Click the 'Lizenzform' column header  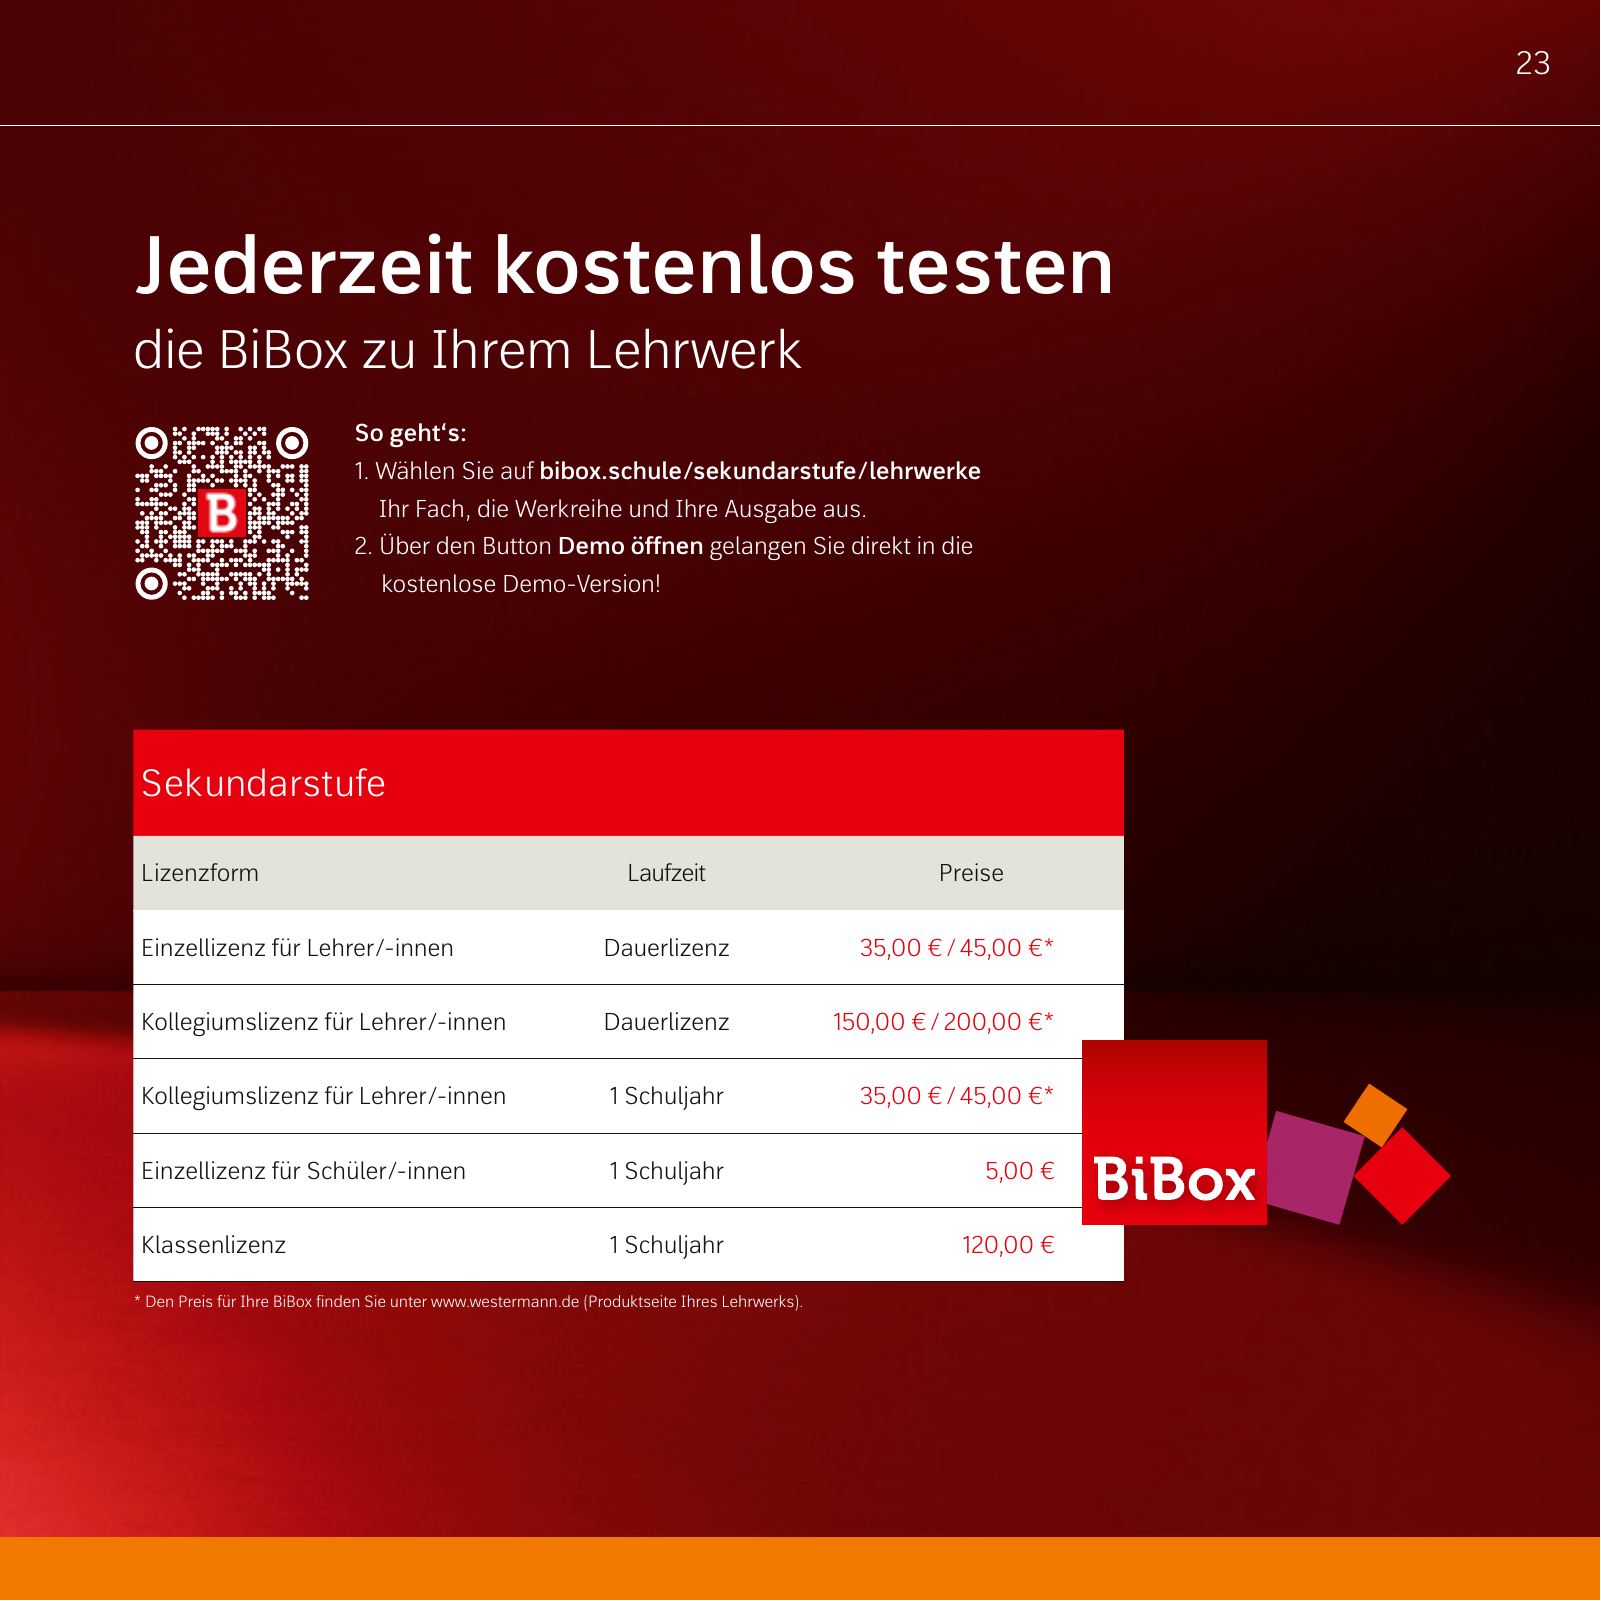point(200,873)
